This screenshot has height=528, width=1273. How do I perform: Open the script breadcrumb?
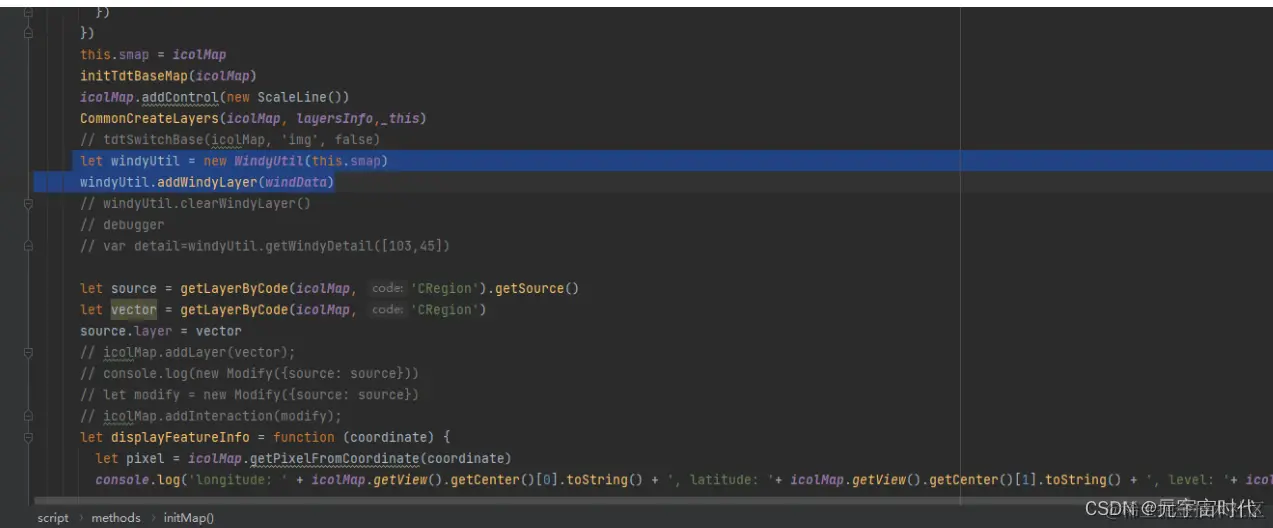[53, 518]
